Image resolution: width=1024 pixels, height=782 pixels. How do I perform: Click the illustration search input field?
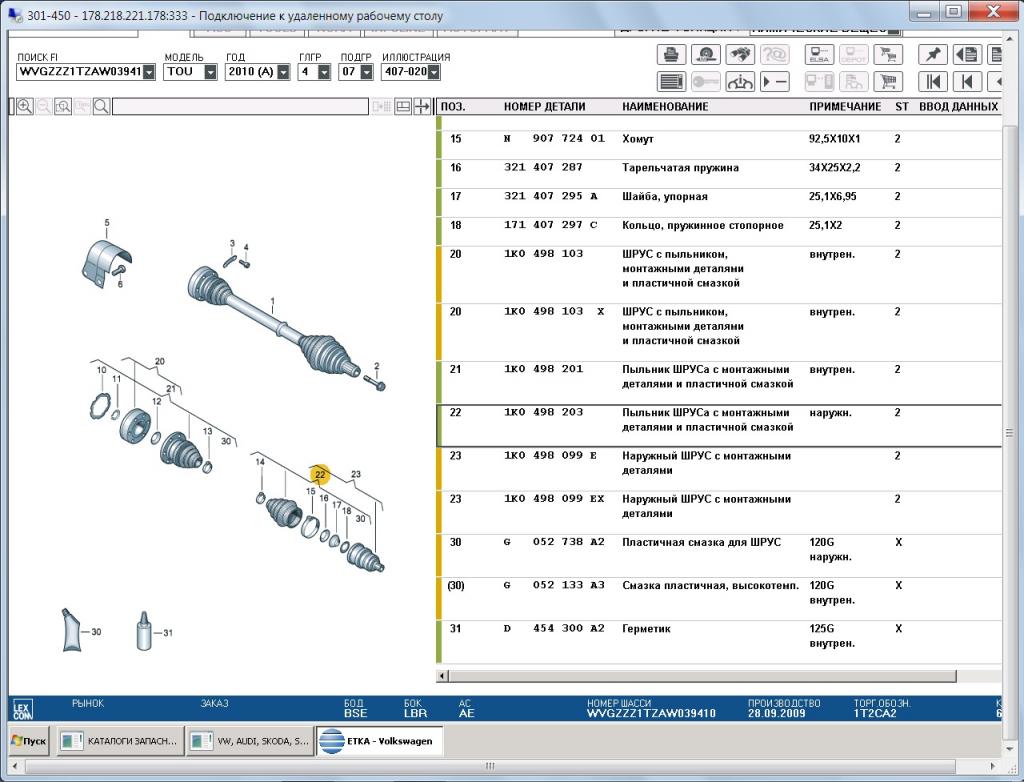(x=240, y=106)
